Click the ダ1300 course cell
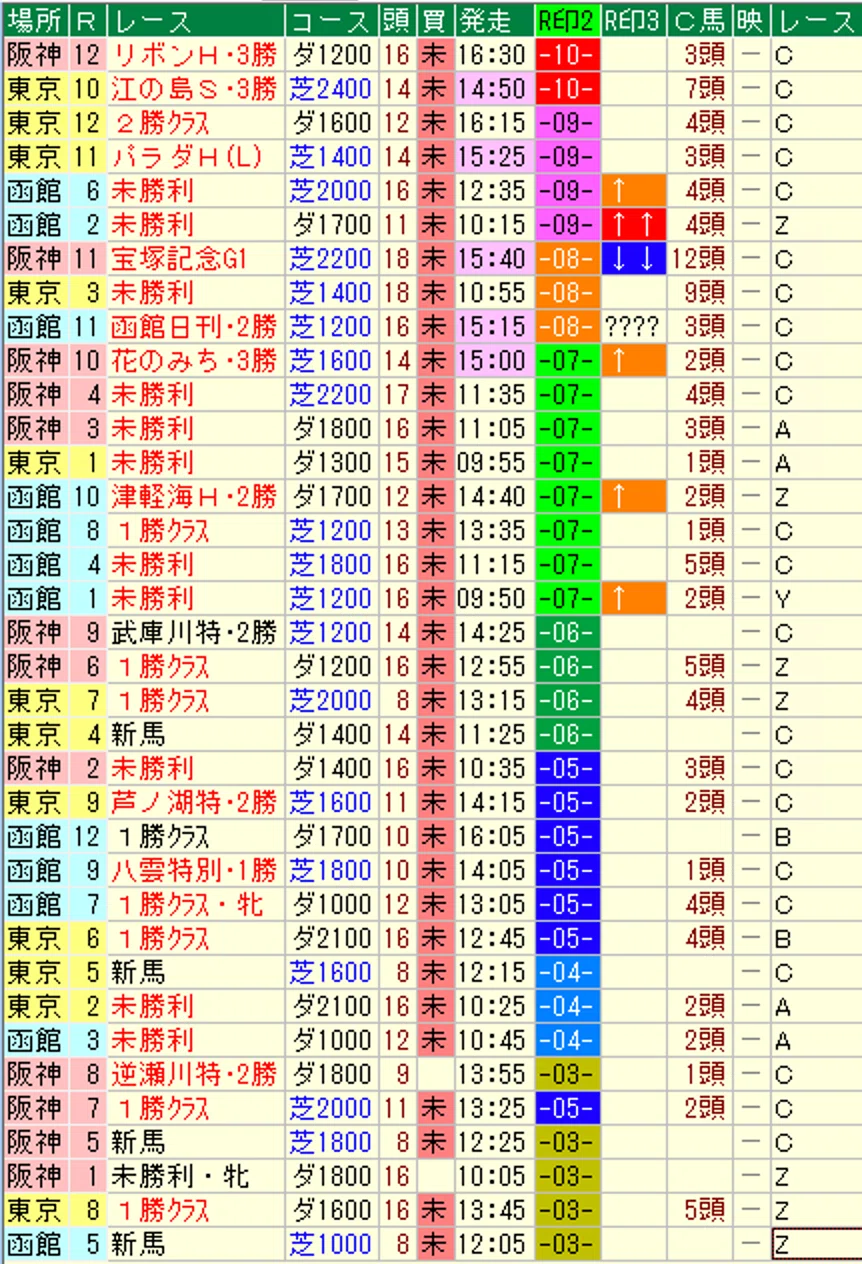This screenshot has width=862, height=1264. coord(330,463)
